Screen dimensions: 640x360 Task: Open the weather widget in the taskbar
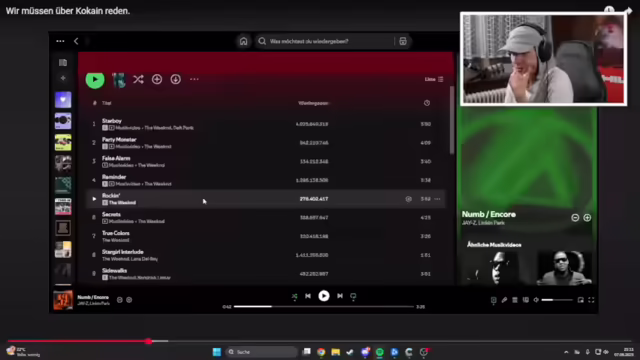tap(24, 351)
